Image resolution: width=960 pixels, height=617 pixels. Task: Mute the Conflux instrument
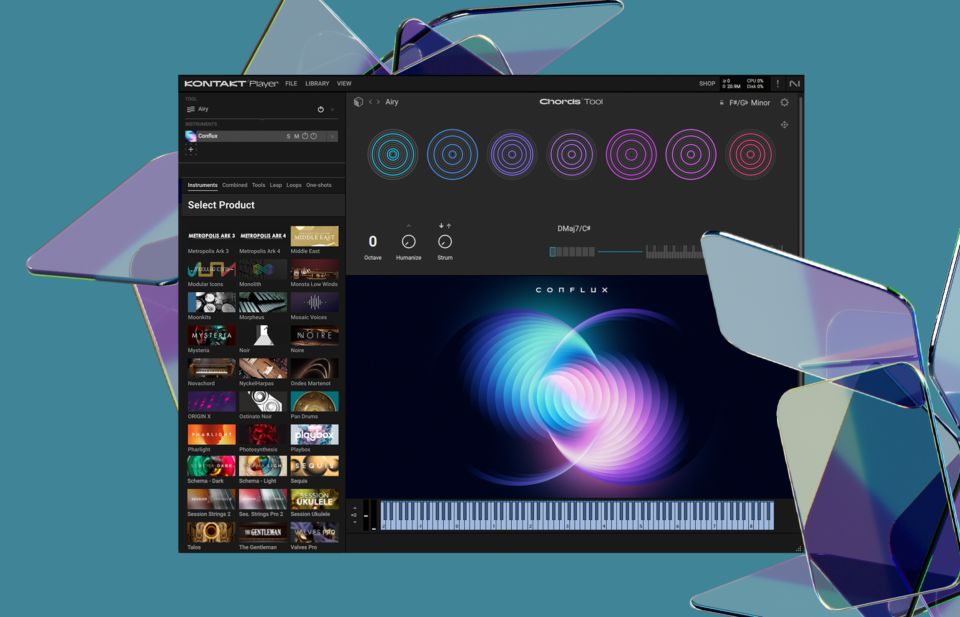[296, 136]
